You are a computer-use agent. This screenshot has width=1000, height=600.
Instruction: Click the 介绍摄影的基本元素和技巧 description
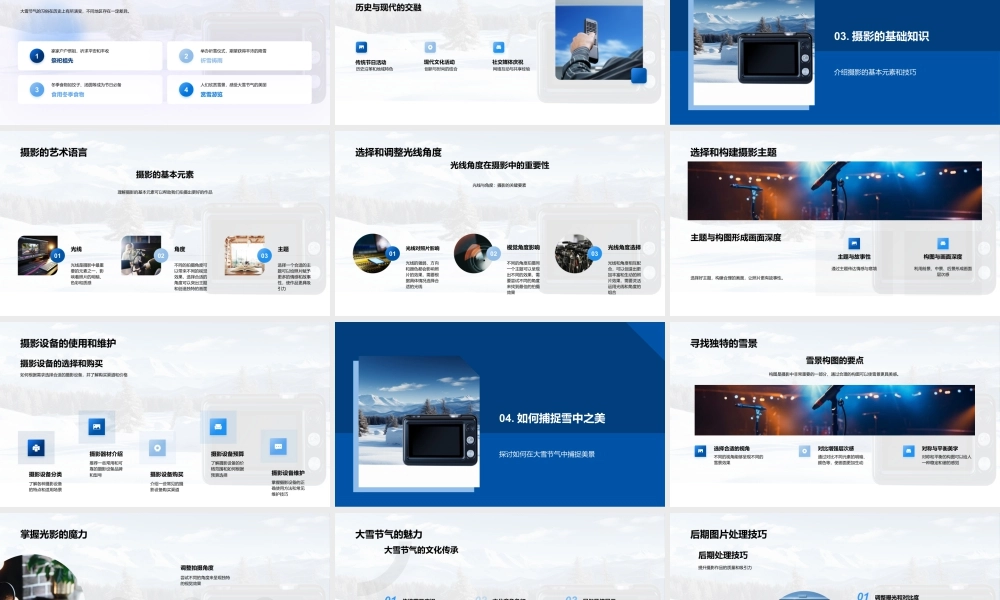[875, 72]
